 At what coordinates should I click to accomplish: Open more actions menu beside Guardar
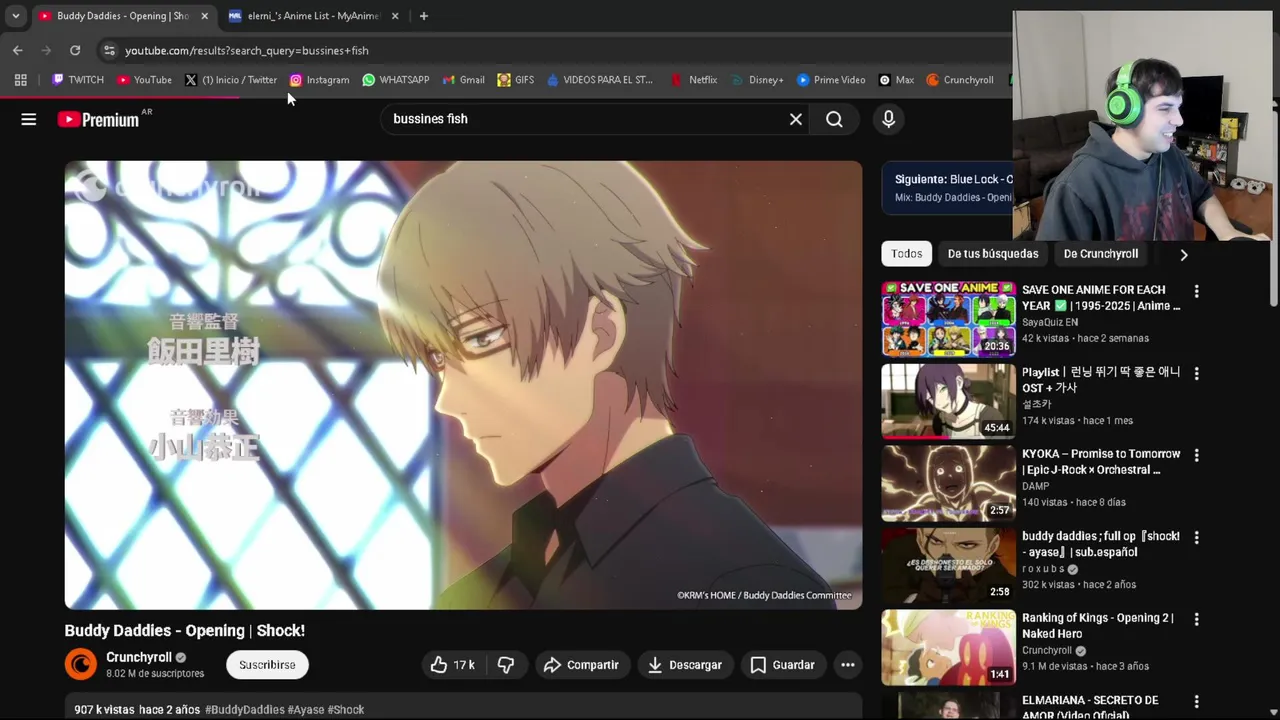pos(847,665)
